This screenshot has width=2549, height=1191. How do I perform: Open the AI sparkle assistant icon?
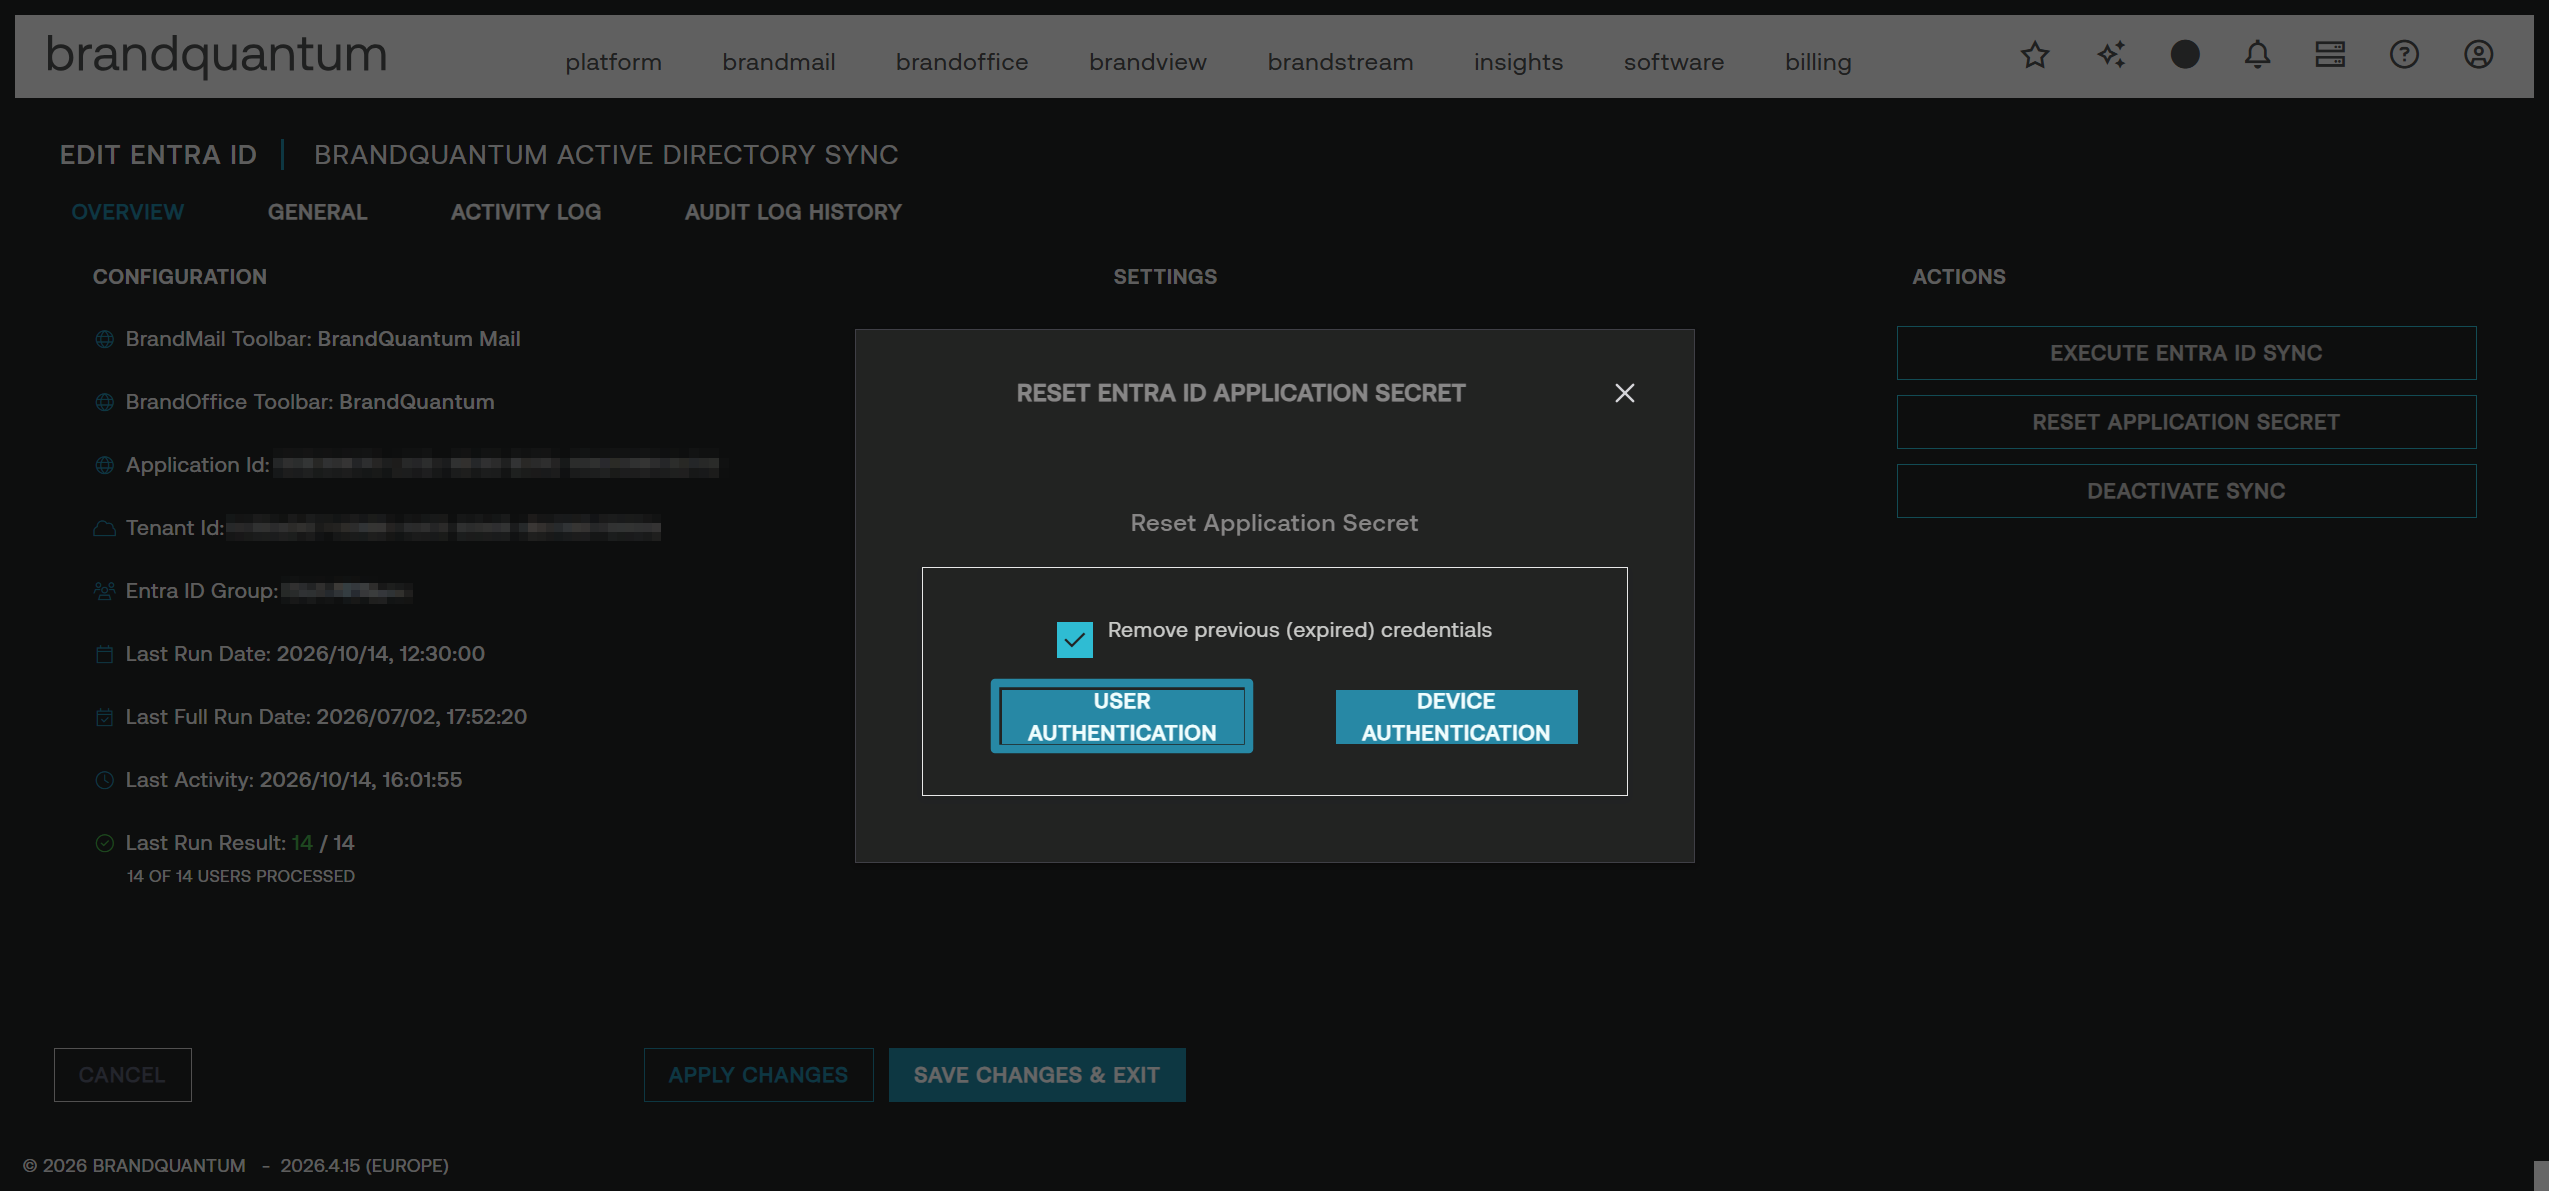[x=2111, y=55]
